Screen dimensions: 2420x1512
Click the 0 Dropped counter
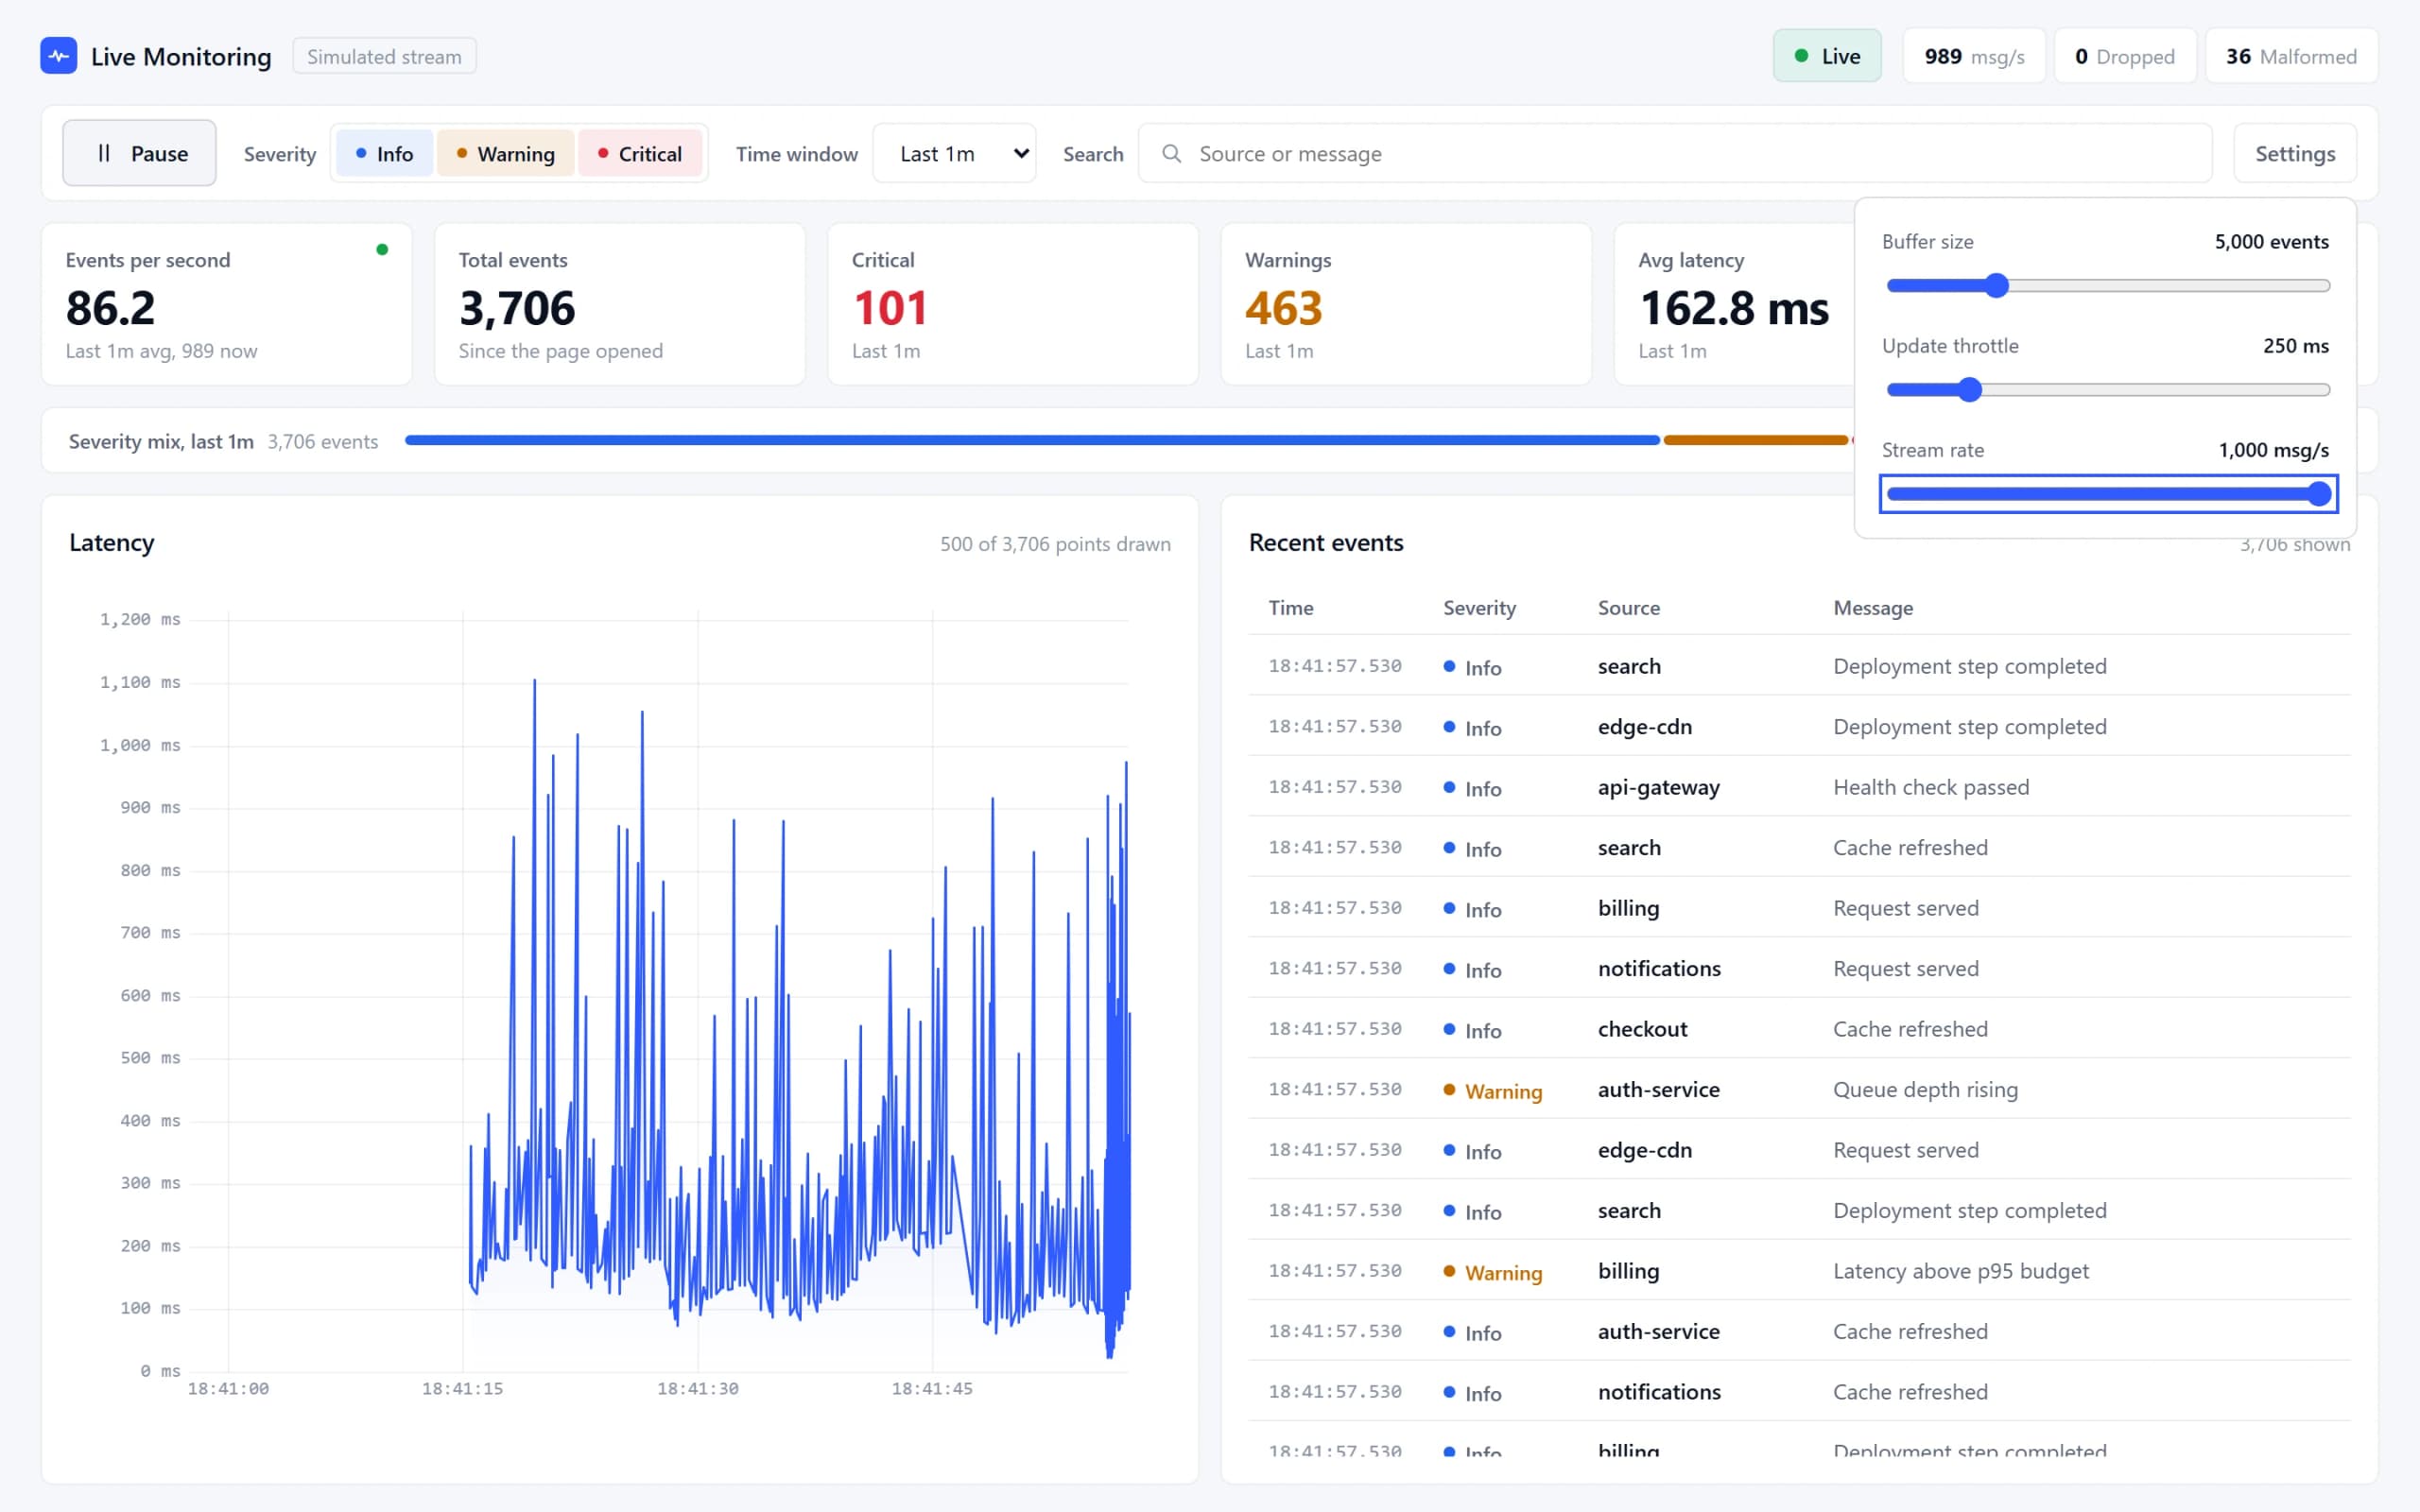2125,56
